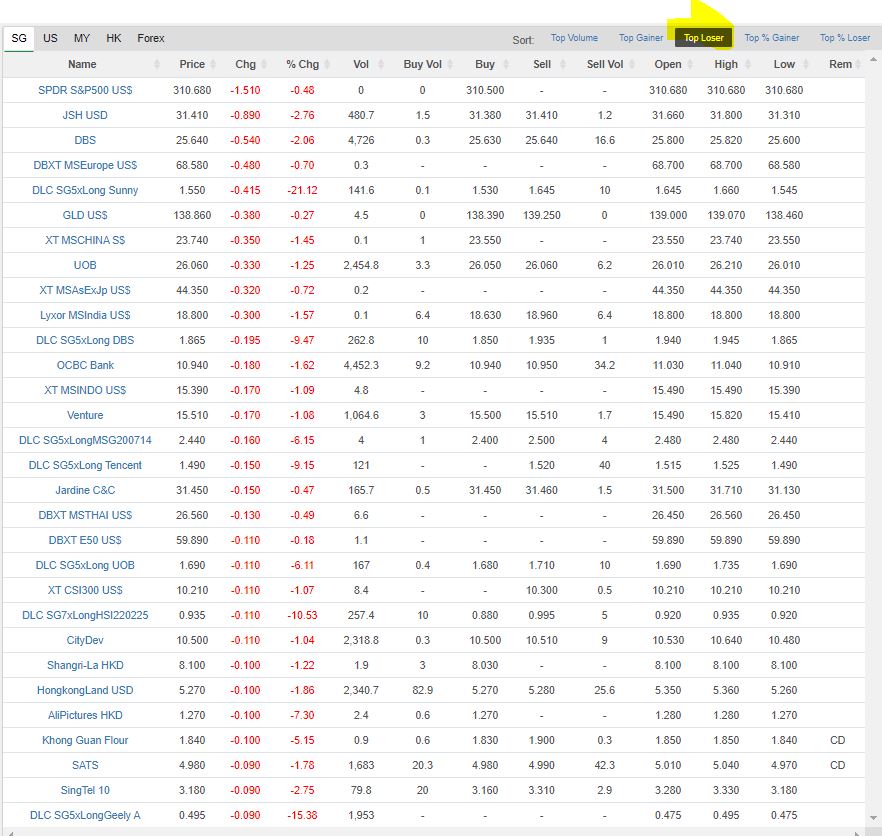Image resolution: width=882 pixels, height=836 pixels.
Task: Open DLC SG7xLongHSI220225 link
Action: coord(85,615)
